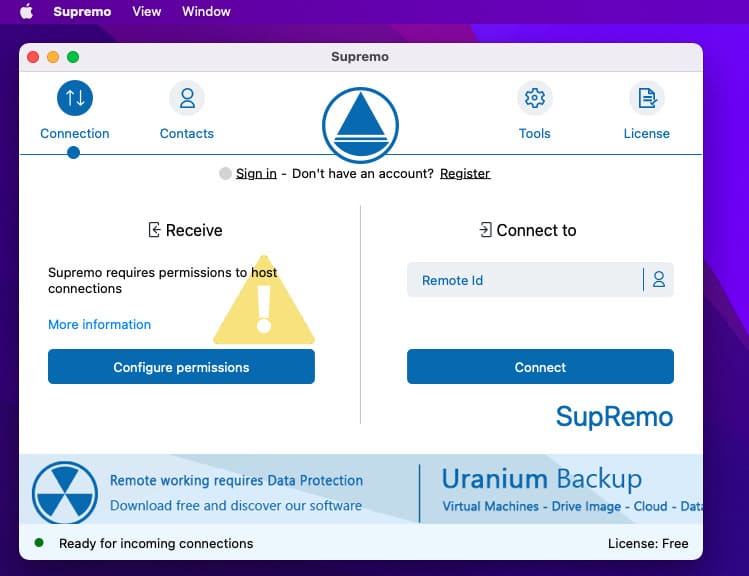Click 'Supremo requires permissions to host connections'
This screenshot has width=749, height=576.
coord(162,280)
